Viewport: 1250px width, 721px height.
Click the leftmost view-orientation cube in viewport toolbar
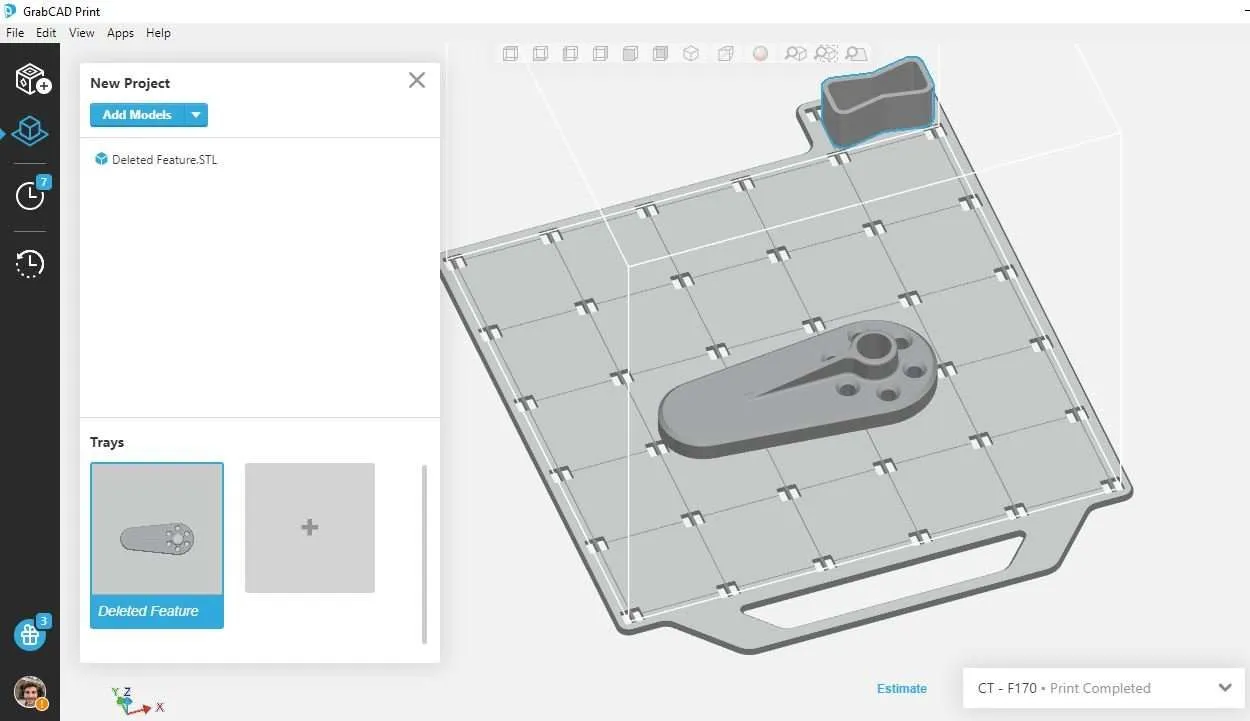510,54
